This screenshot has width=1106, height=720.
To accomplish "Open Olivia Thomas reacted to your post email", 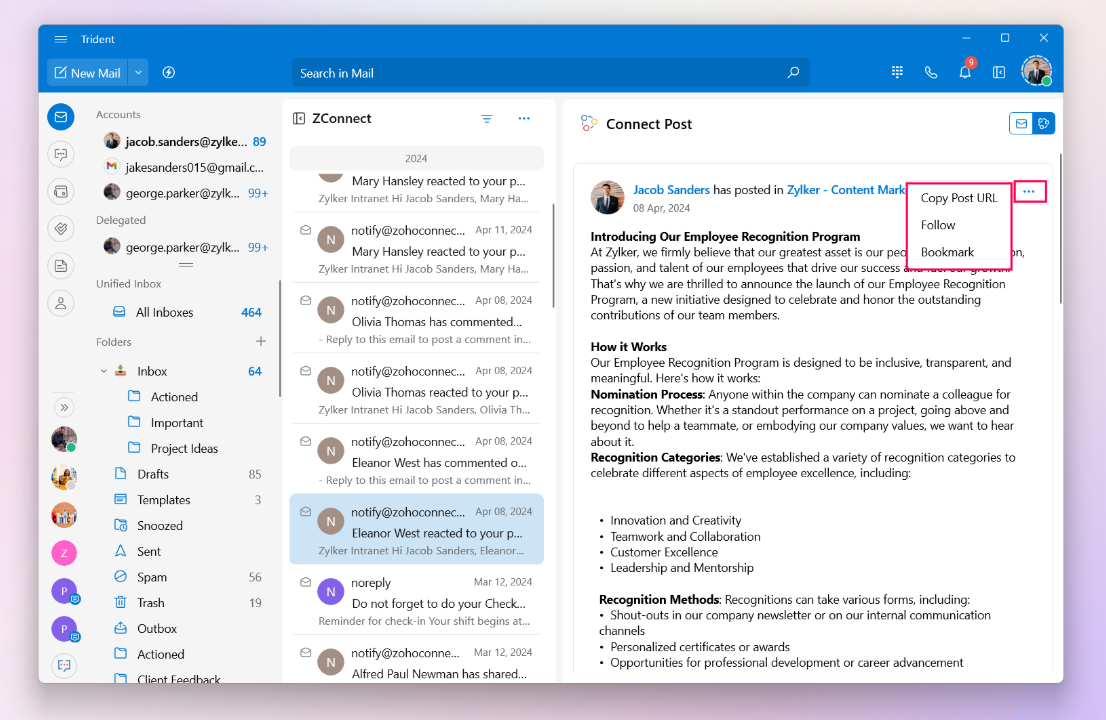I will point(416,389).
